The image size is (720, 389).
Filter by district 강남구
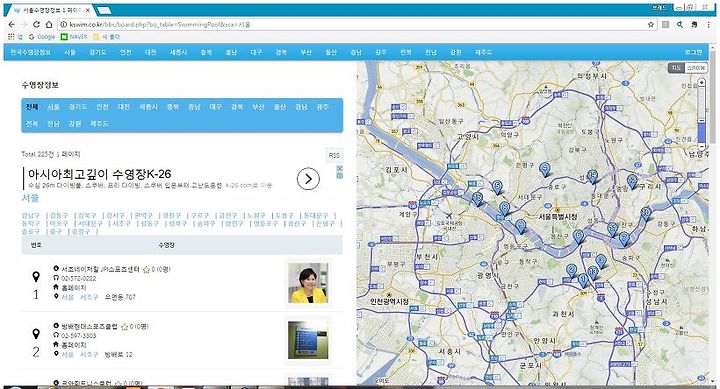click(x=31, y=215)
